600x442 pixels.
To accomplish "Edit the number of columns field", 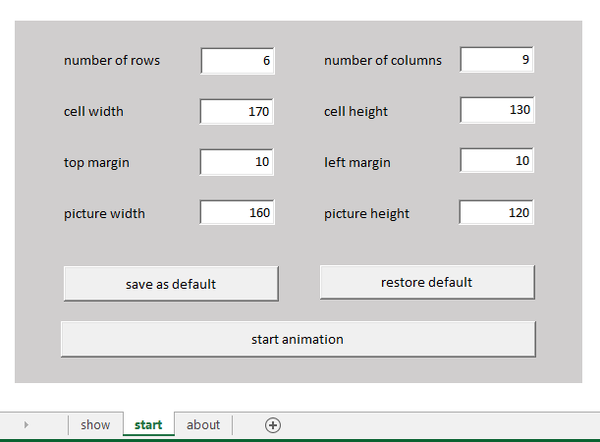I will [x=497, y=60].
